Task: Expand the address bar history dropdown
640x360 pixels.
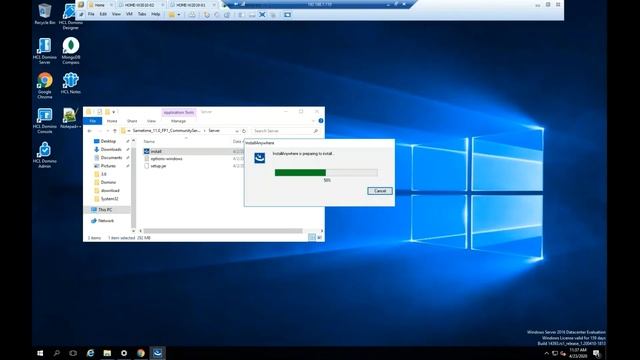Action: coord(237,131)
